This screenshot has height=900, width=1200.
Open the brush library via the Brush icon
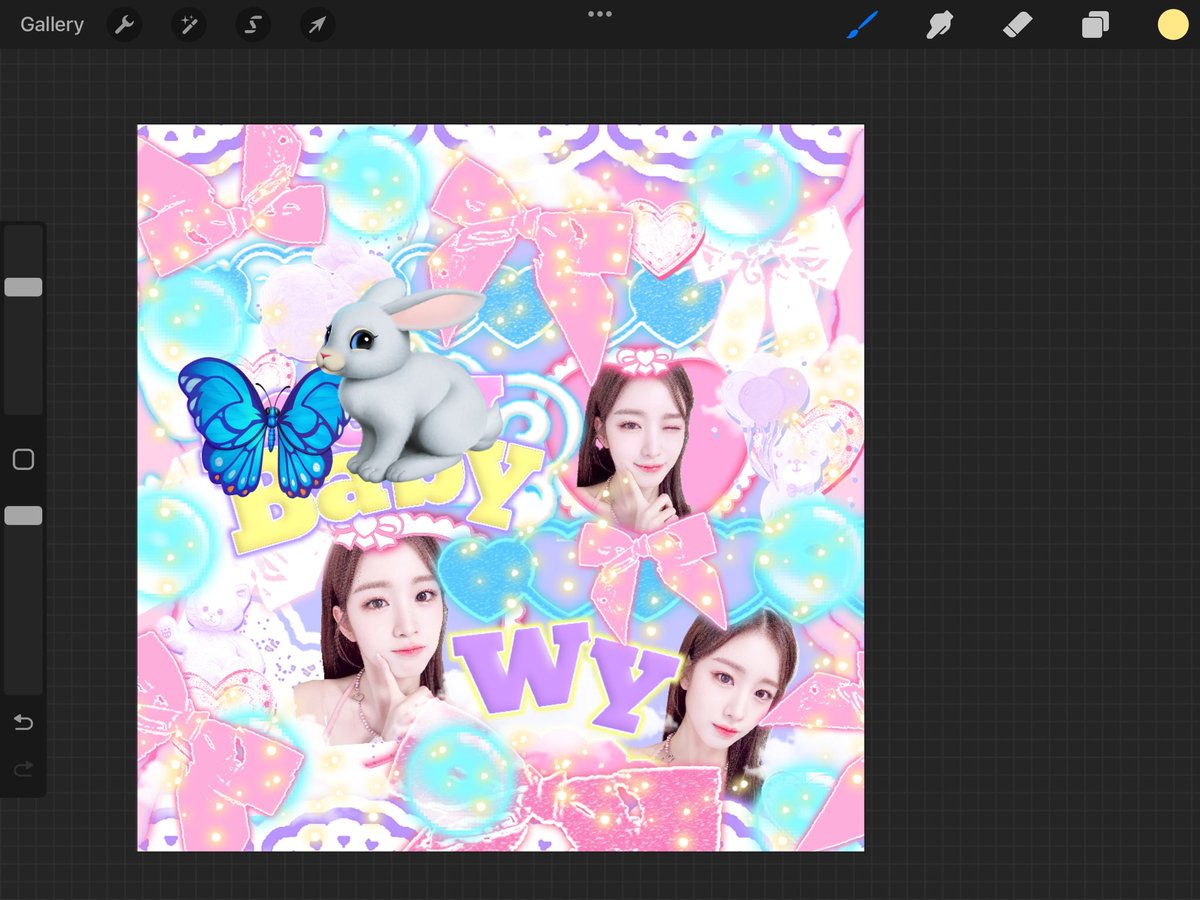862,24
